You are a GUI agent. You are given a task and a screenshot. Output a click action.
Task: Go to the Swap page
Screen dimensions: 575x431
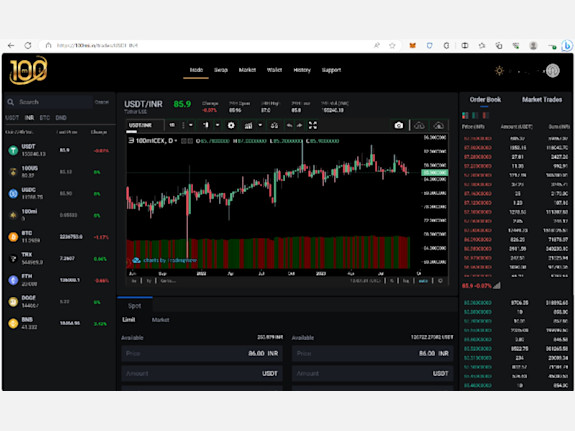(x=221, y=70)
